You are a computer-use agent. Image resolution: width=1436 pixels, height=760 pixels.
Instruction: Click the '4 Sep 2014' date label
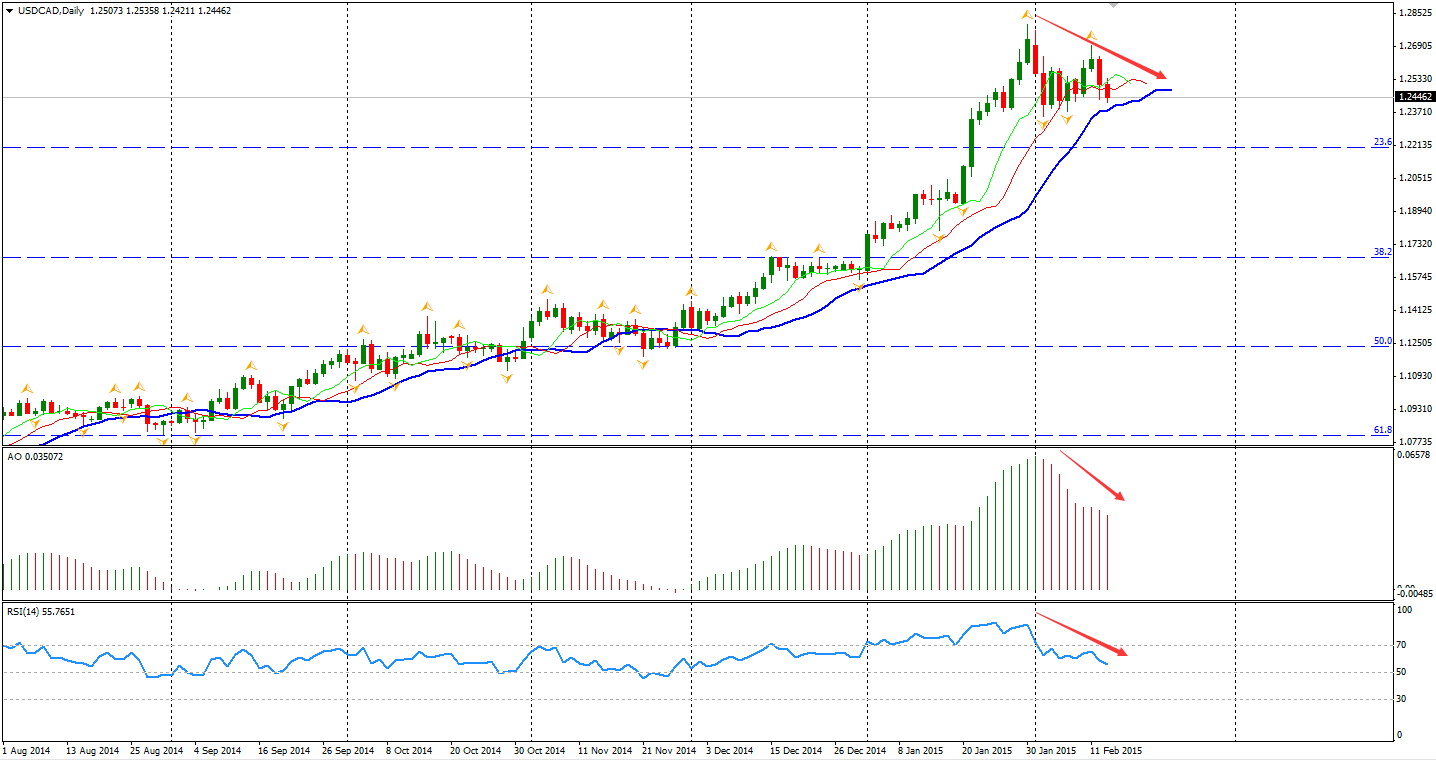tap(217, 749)
